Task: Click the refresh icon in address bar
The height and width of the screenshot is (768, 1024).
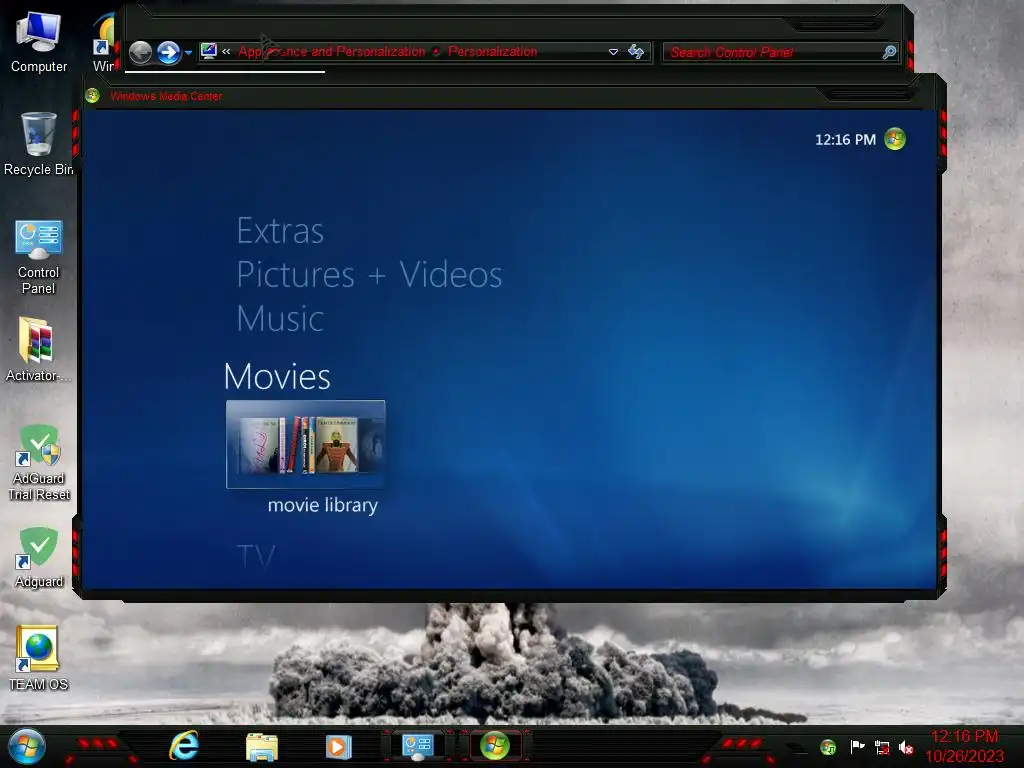Action: 636,52
